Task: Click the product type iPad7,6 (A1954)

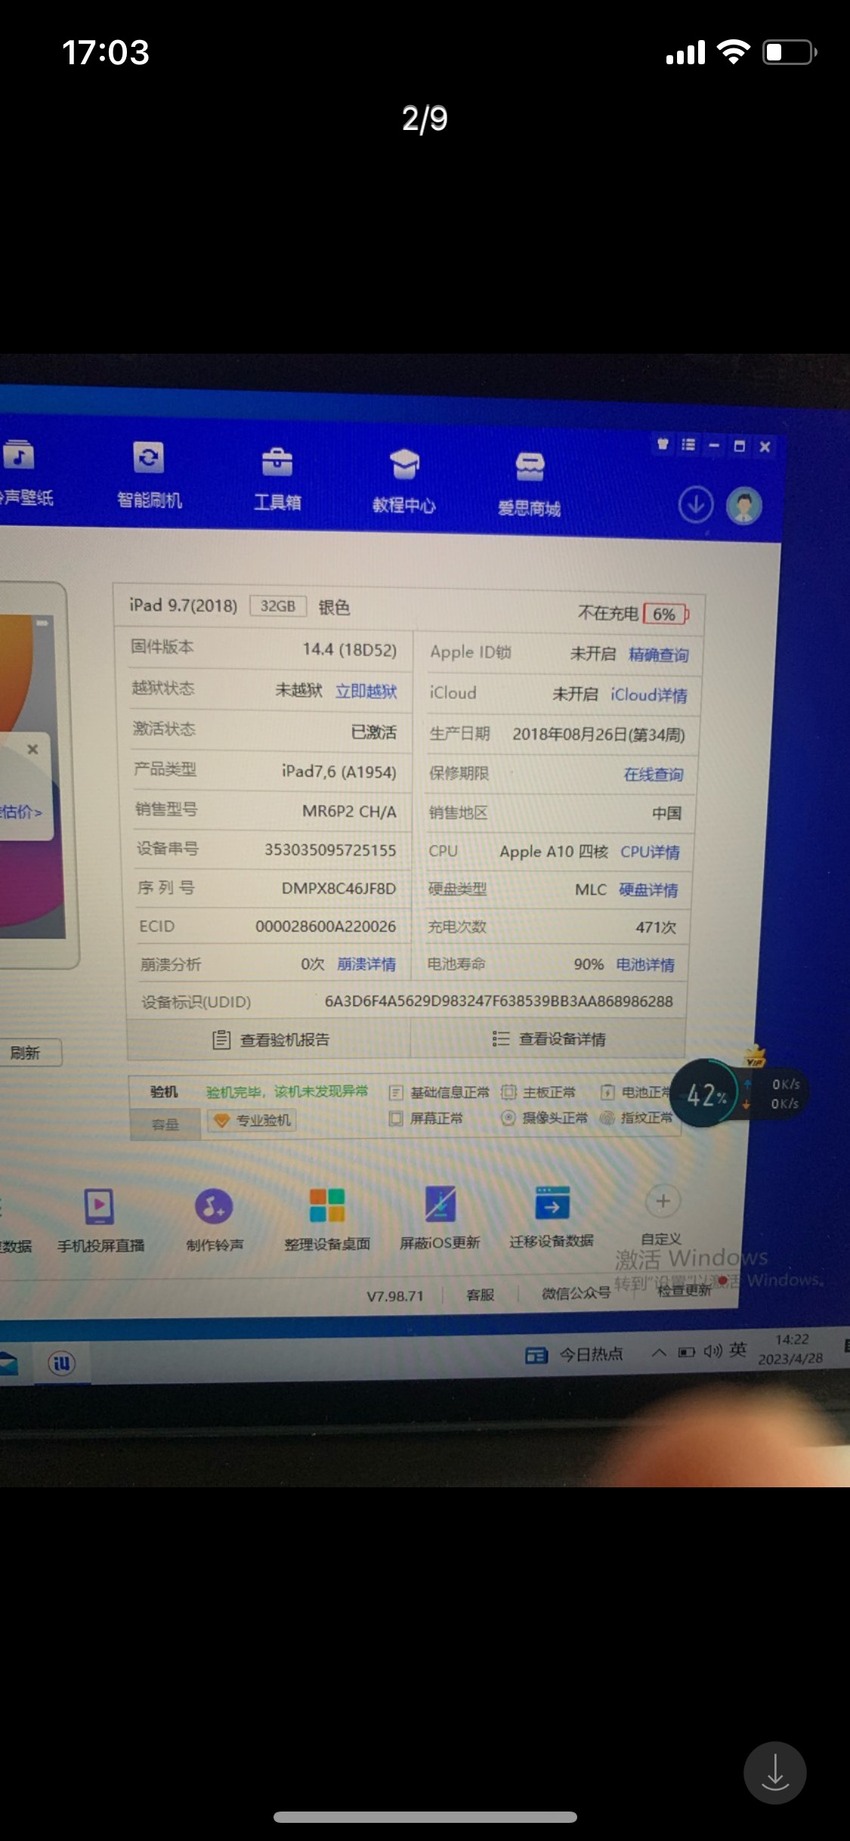Action: 339,772
